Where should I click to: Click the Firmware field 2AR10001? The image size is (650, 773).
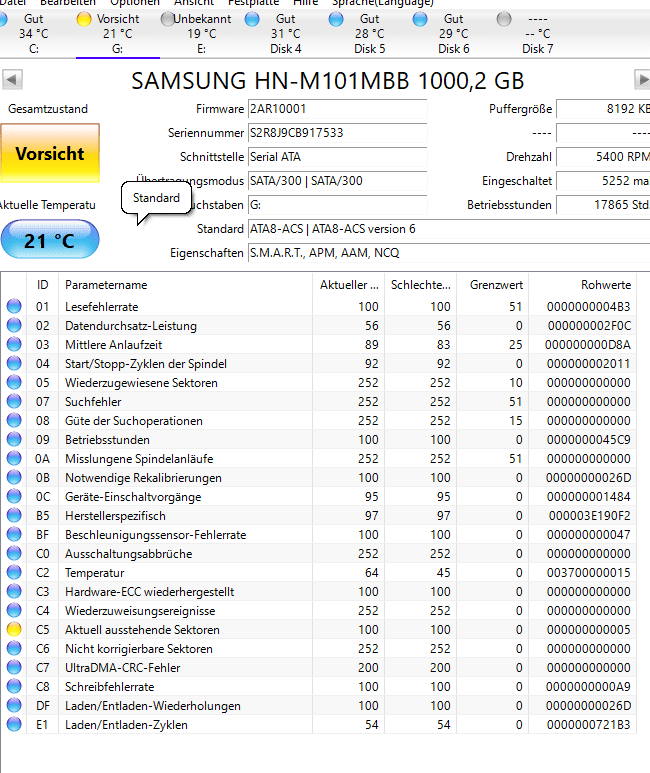337,109
